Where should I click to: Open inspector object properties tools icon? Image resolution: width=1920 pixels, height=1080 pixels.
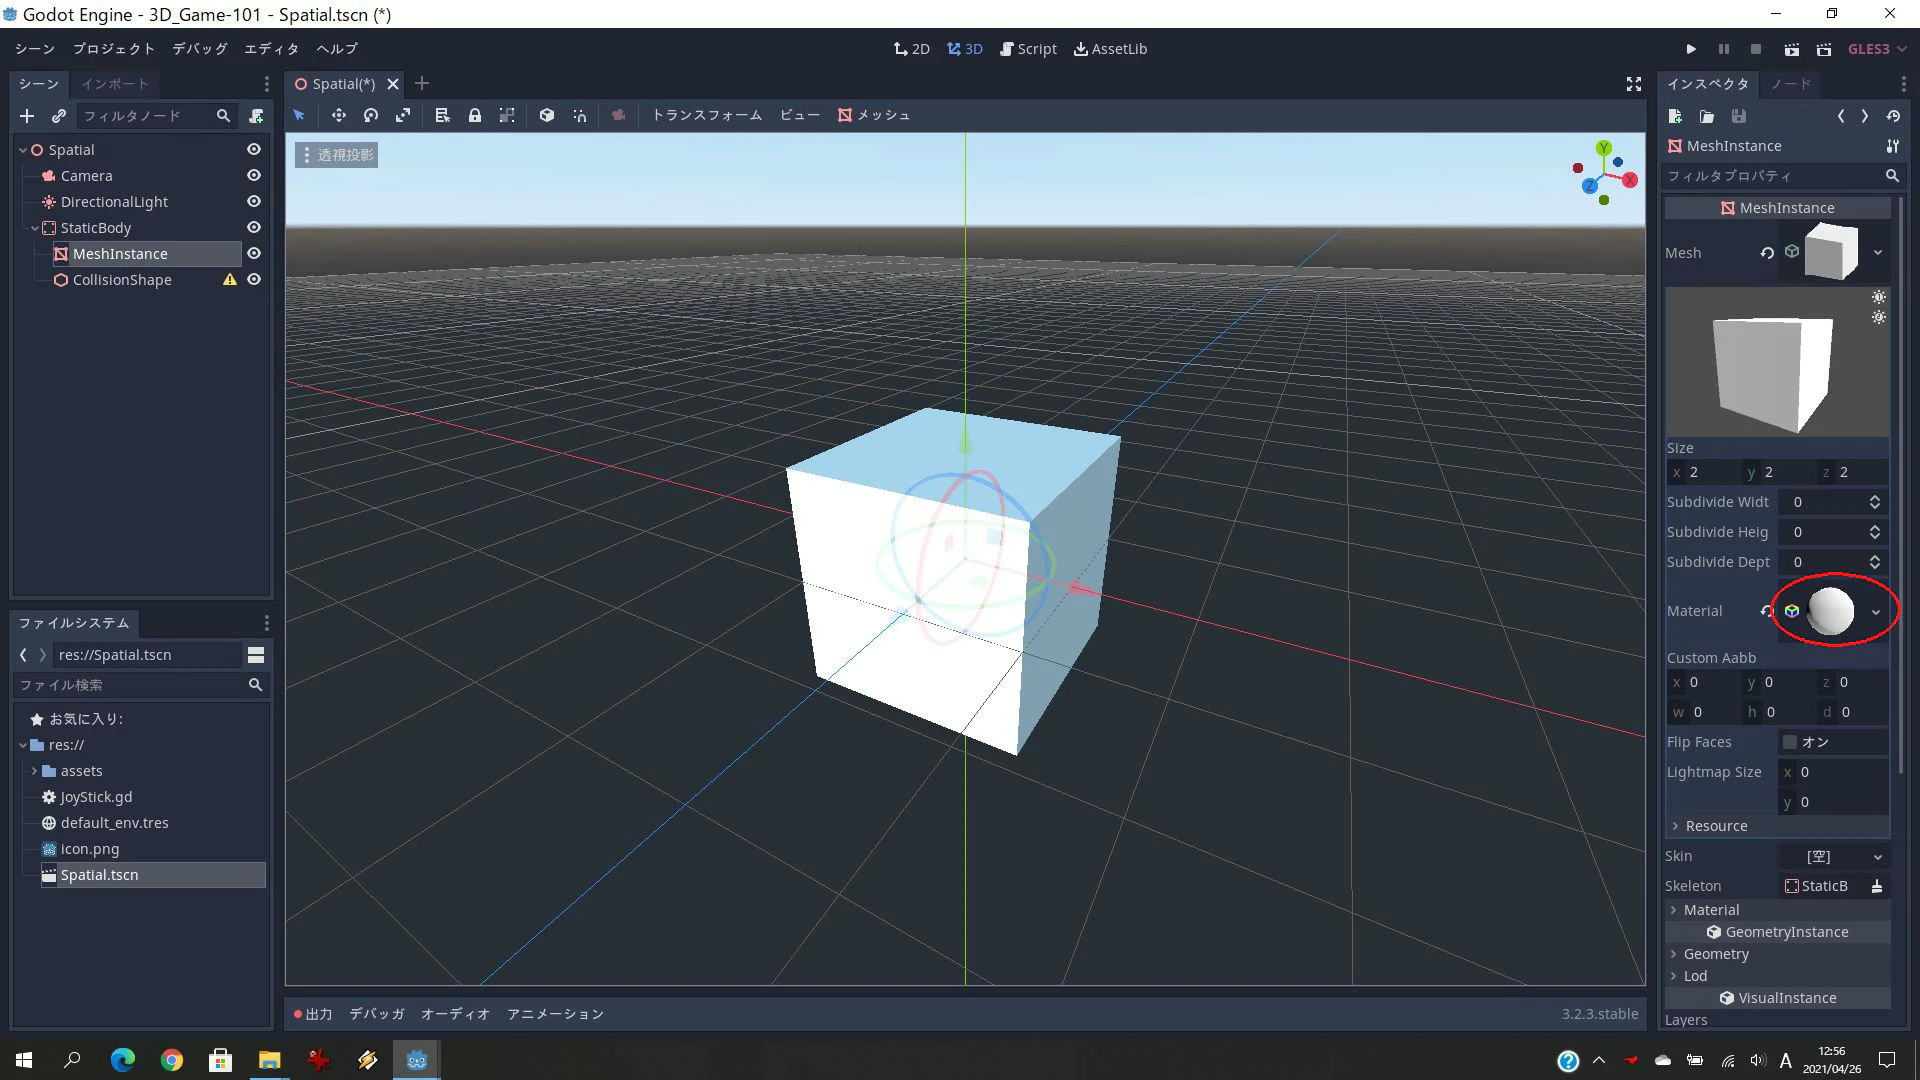[1893, 146]
